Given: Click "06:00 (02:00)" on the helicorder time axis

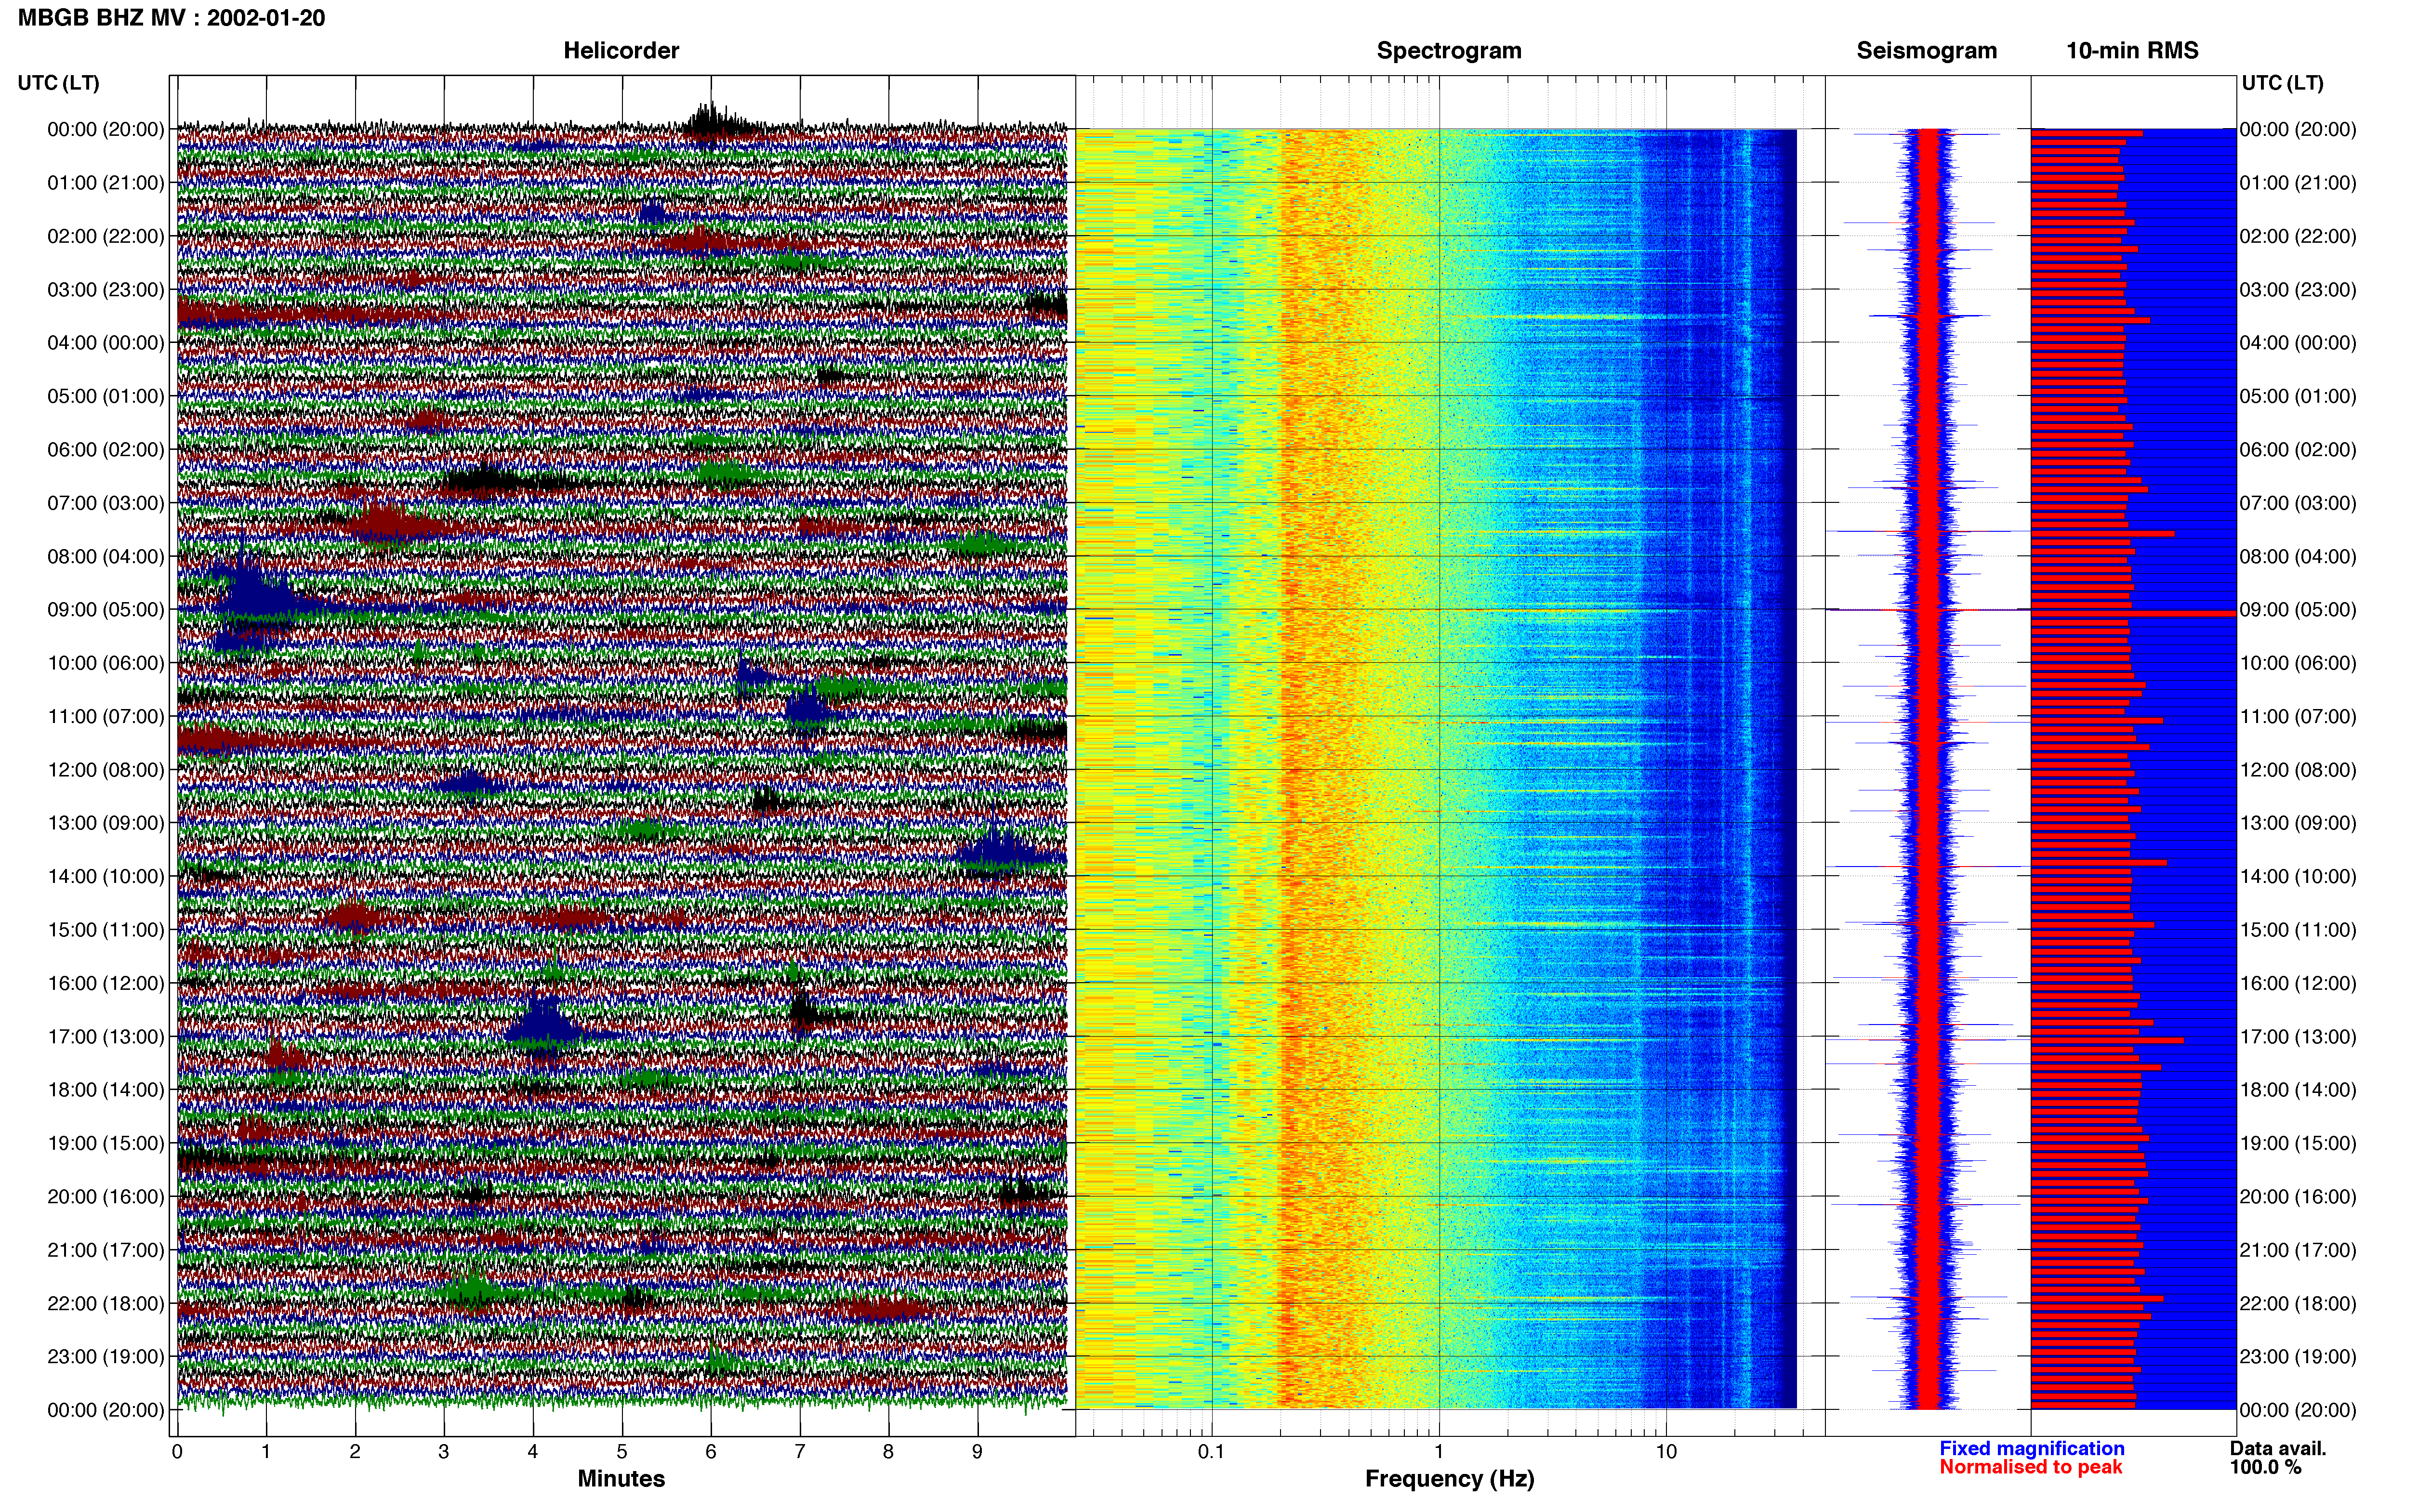Looking at the screenshot, I should pyautogui.click(x=106, y=450).
